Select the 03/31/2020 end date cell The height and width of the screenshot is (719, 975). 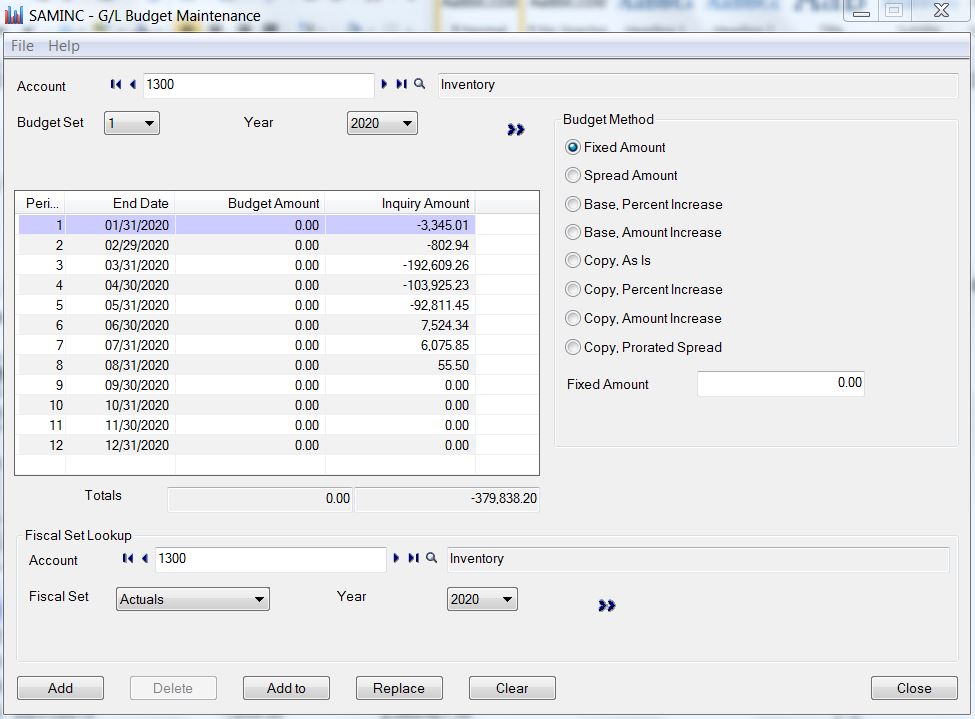point(121,265)
